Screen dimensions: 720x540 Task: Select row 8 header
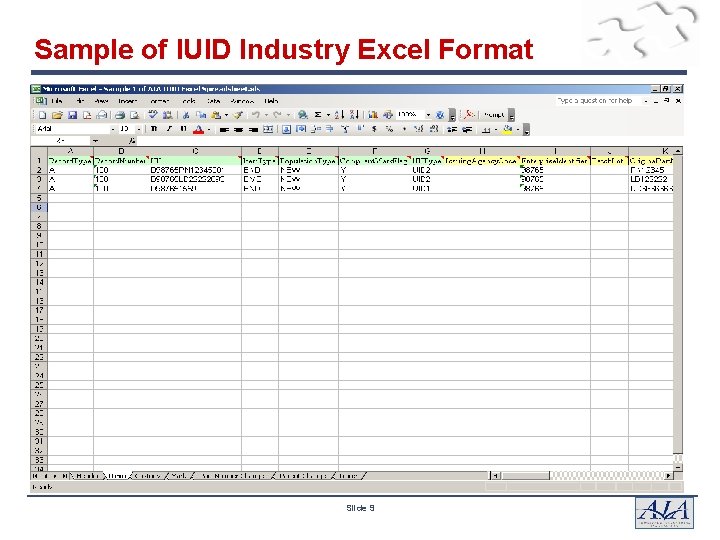[x=39, y=226]
